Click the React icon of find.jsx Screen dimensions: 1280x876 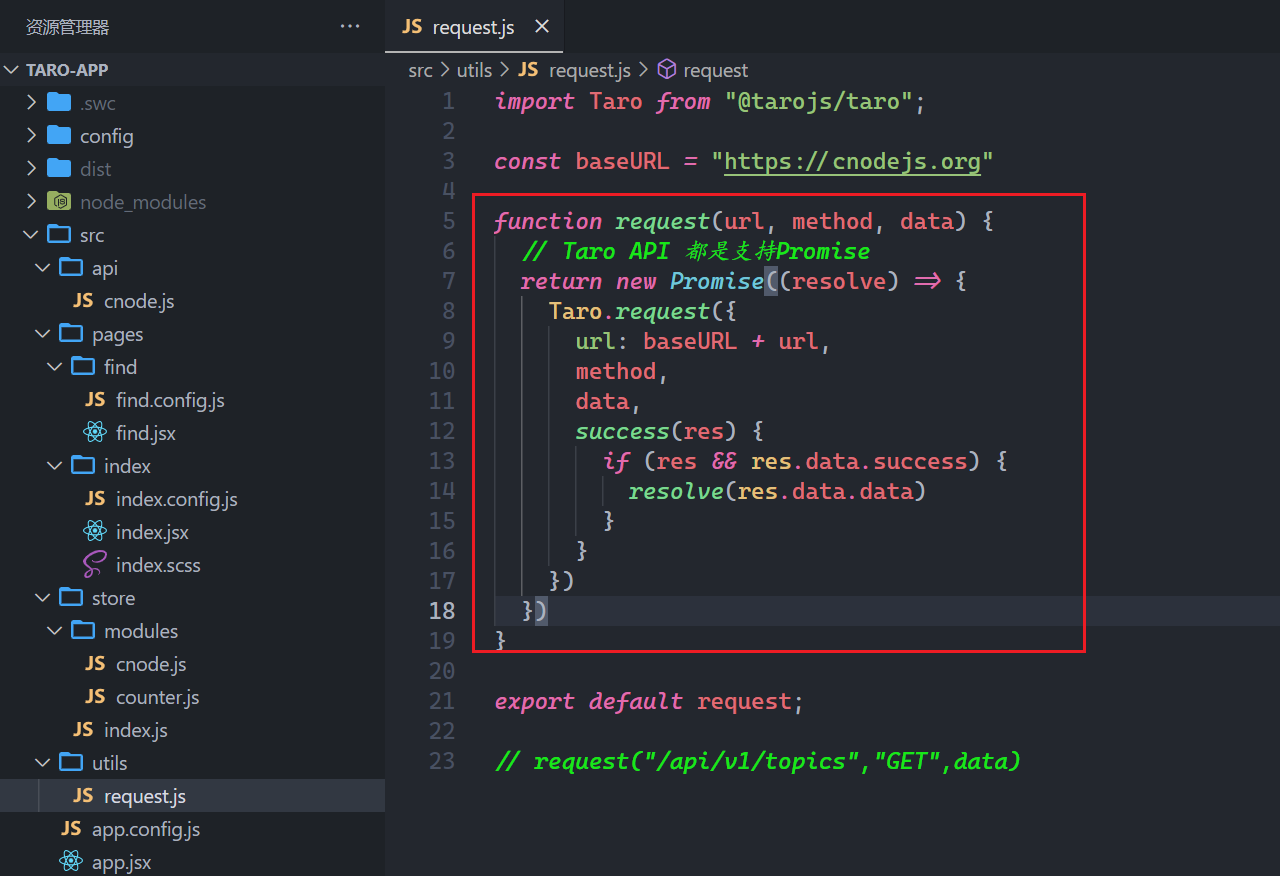(95, 433)
